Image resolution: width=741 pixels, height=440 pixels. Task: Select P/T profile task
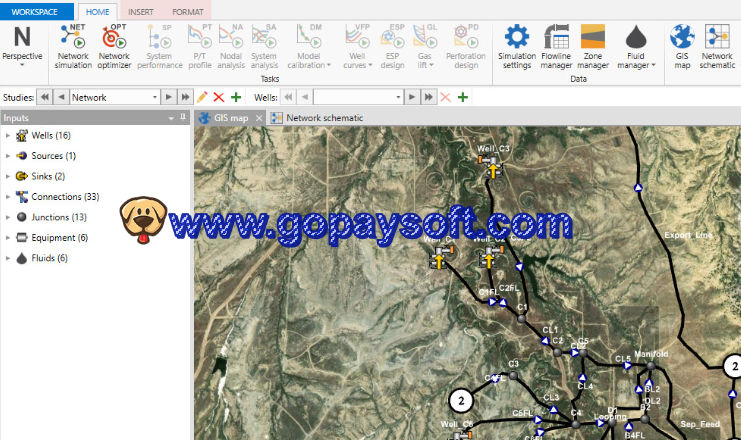click(x=200, y=46)
